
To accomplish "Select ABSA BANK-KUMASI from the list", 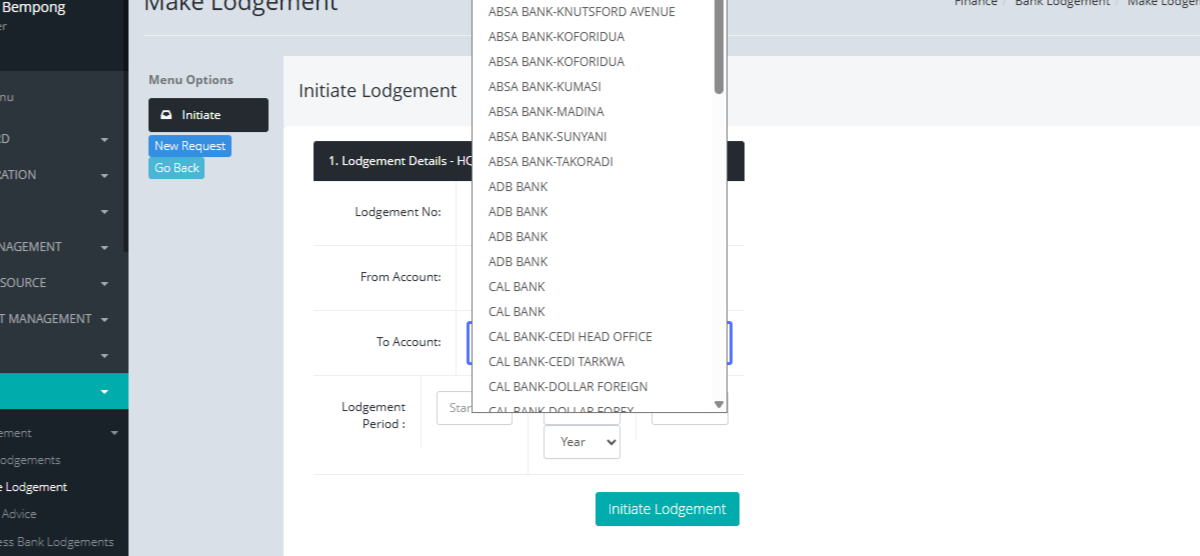I will [x=544, y=87].
